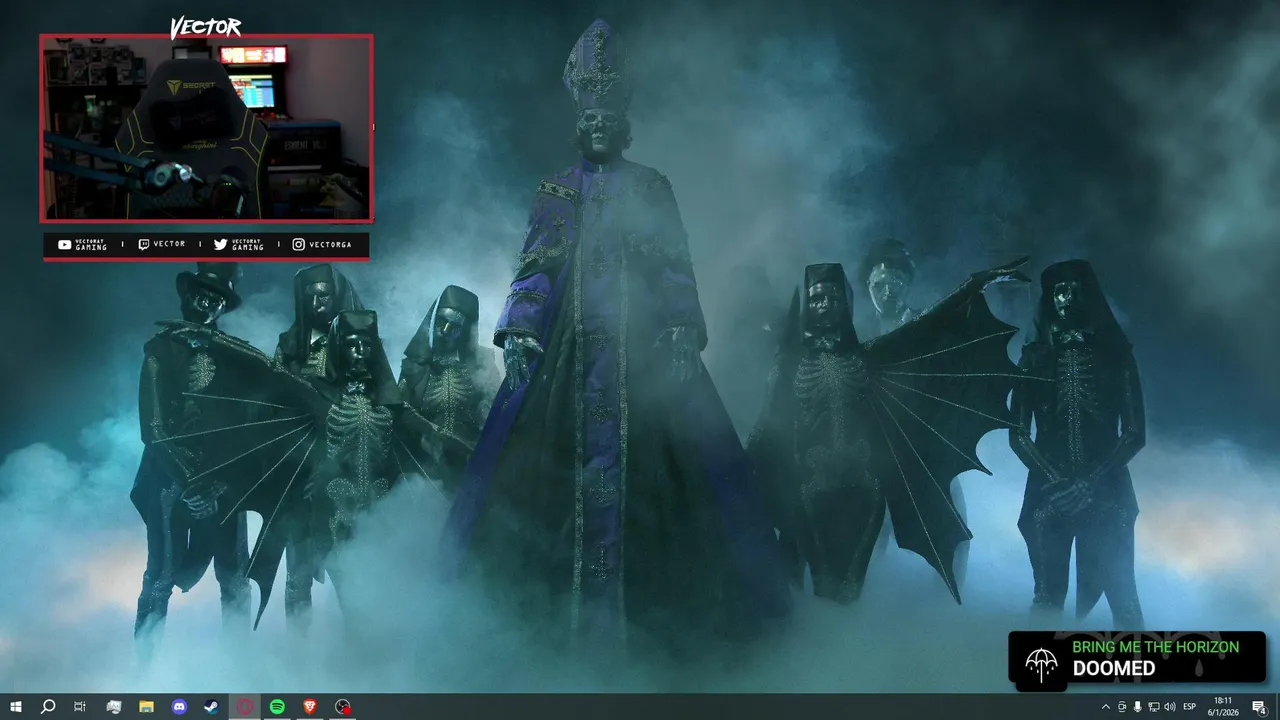Click the umbrella album art in now-playing widget
The image size is (1280, 720).
[x=1041, y=664]
